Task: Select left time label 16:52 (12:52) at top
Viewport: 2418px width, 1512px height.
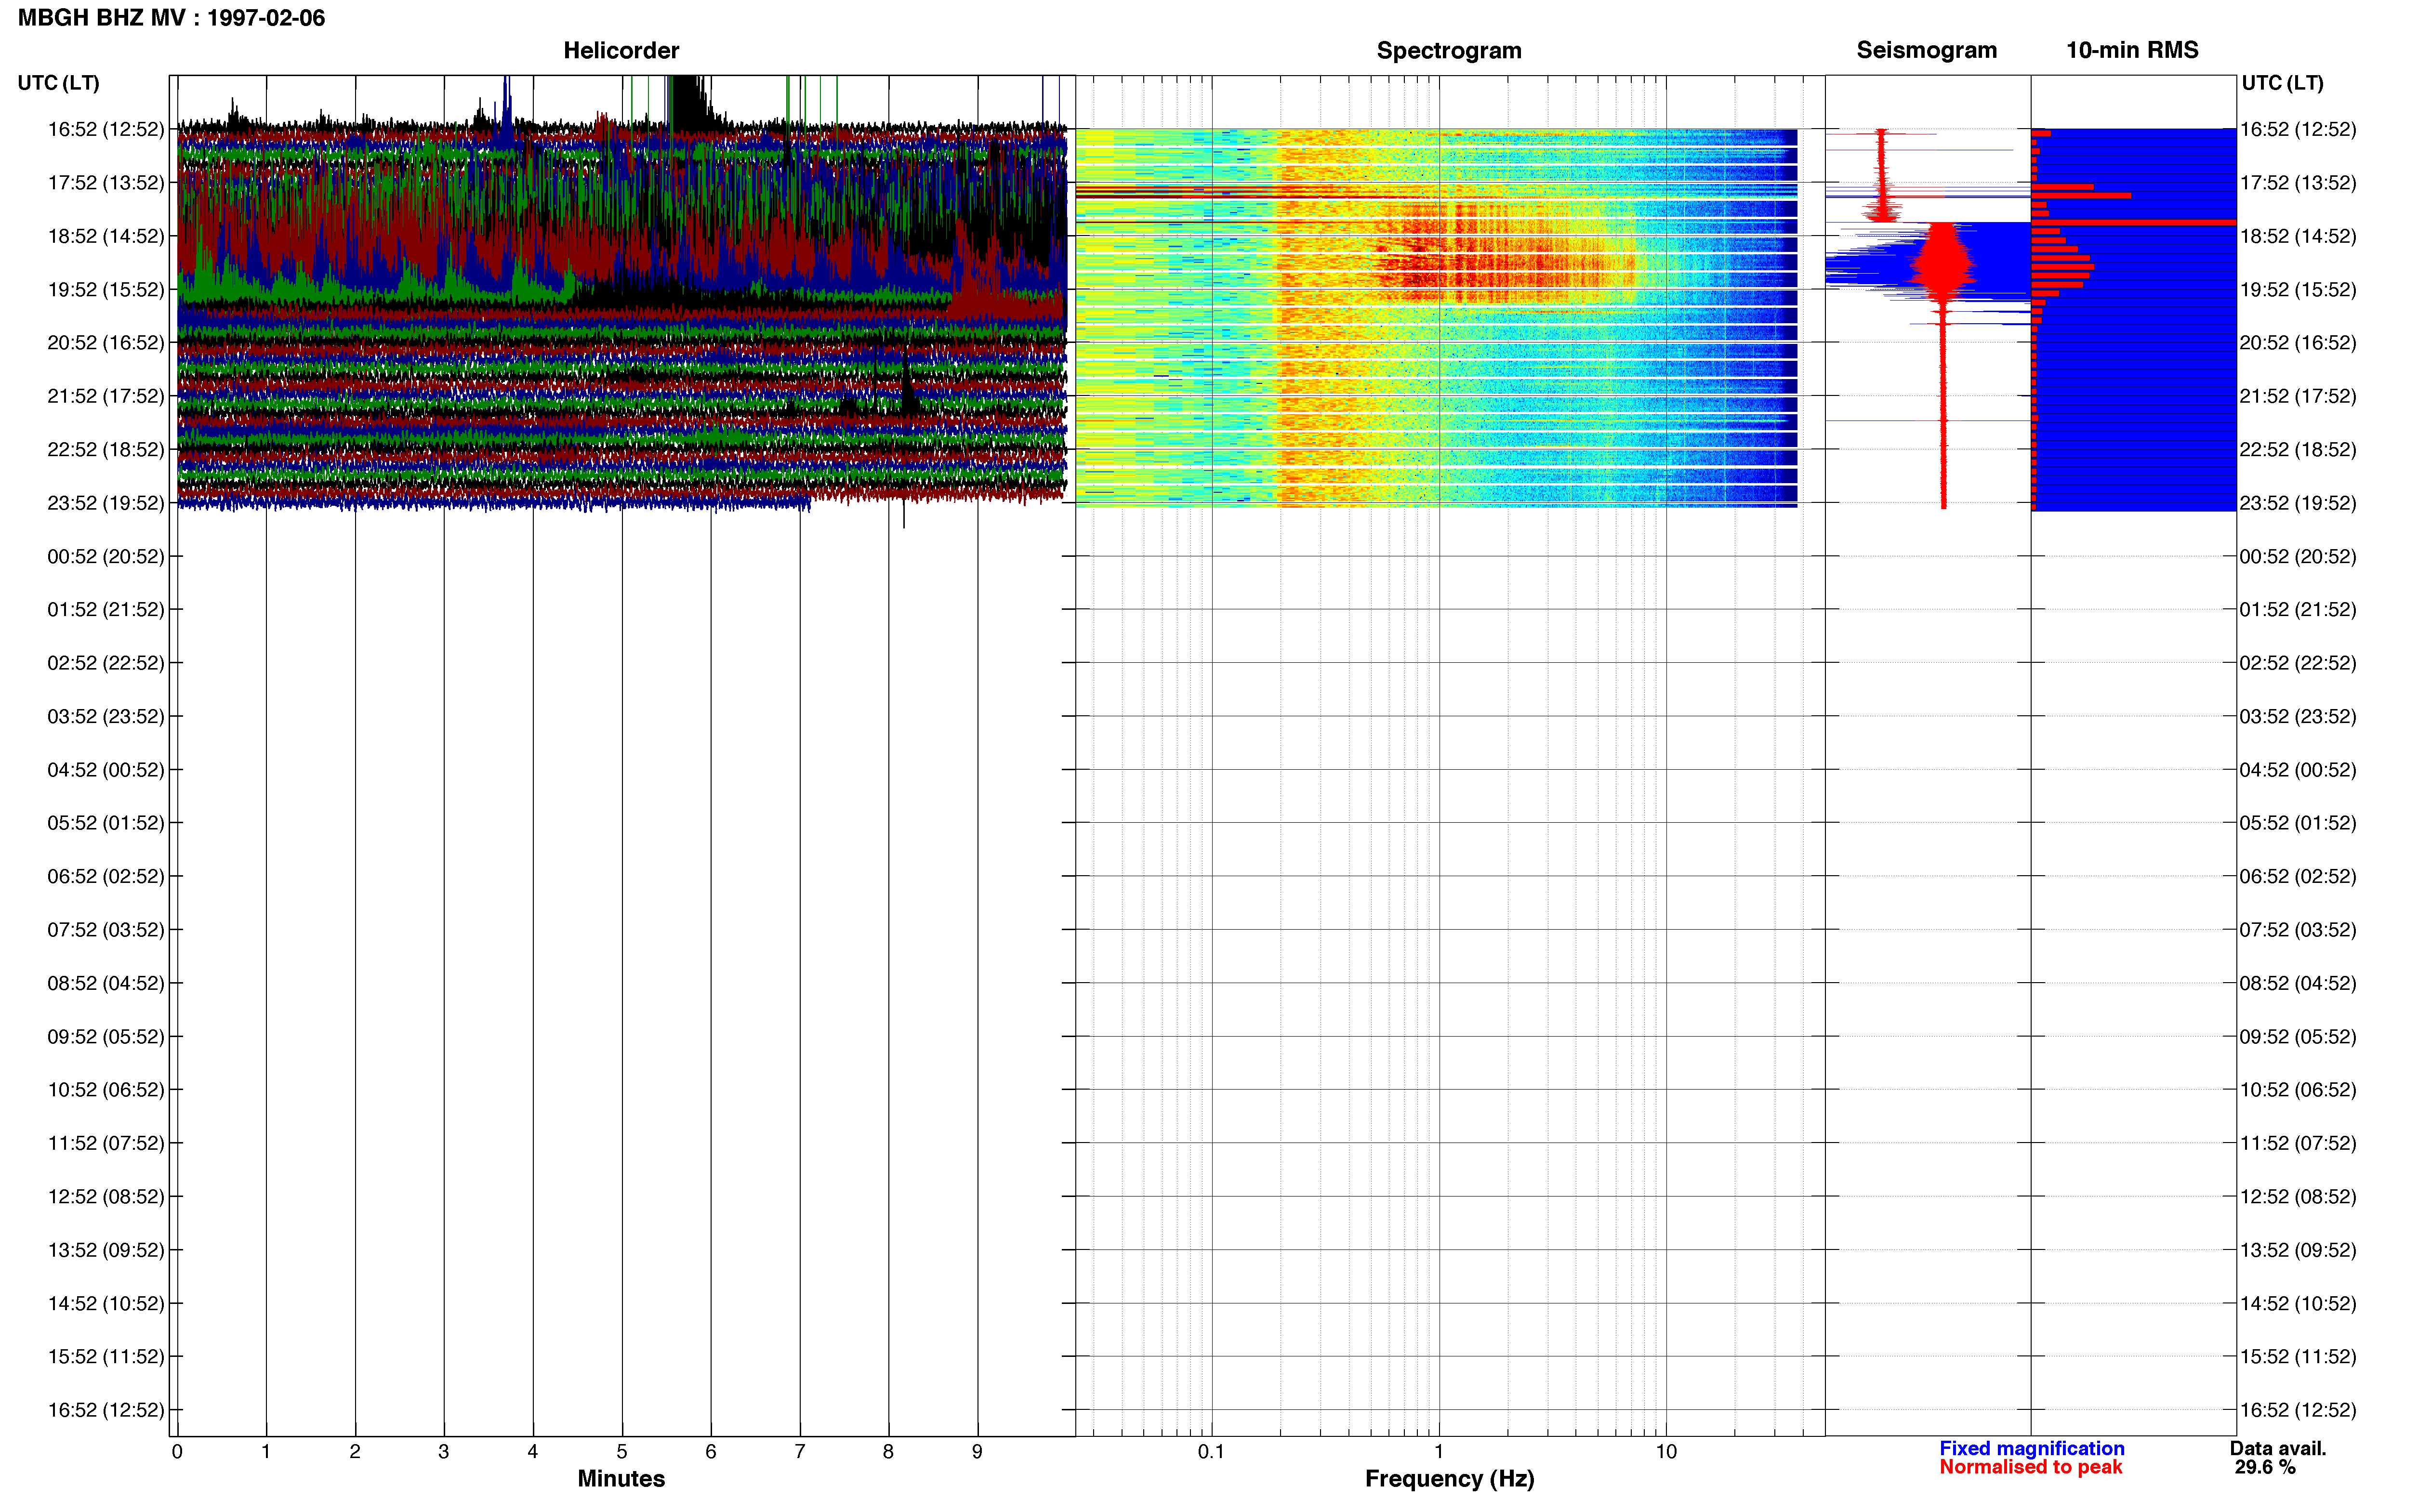Action: 106,129
